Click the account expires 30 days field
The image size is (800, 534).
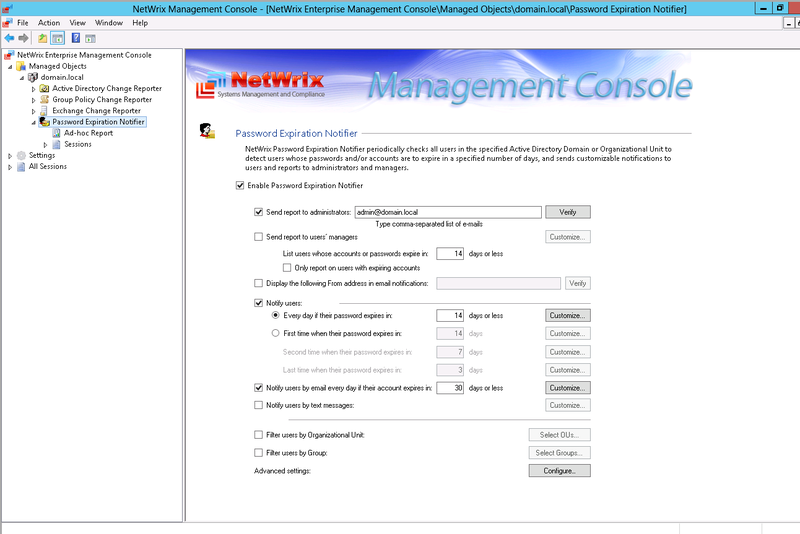click(x=450, y=388)
